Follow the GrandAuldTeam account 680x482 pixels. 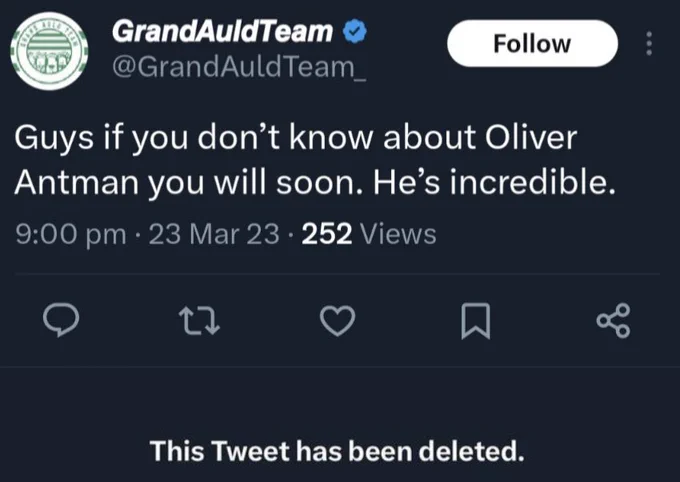pos(533,43)
